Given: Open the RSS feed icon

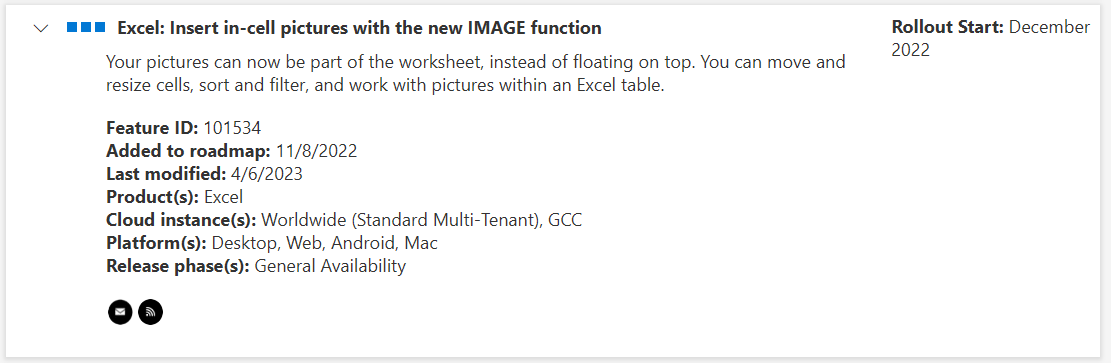Looking at the screenshot, I should point(150,311).
